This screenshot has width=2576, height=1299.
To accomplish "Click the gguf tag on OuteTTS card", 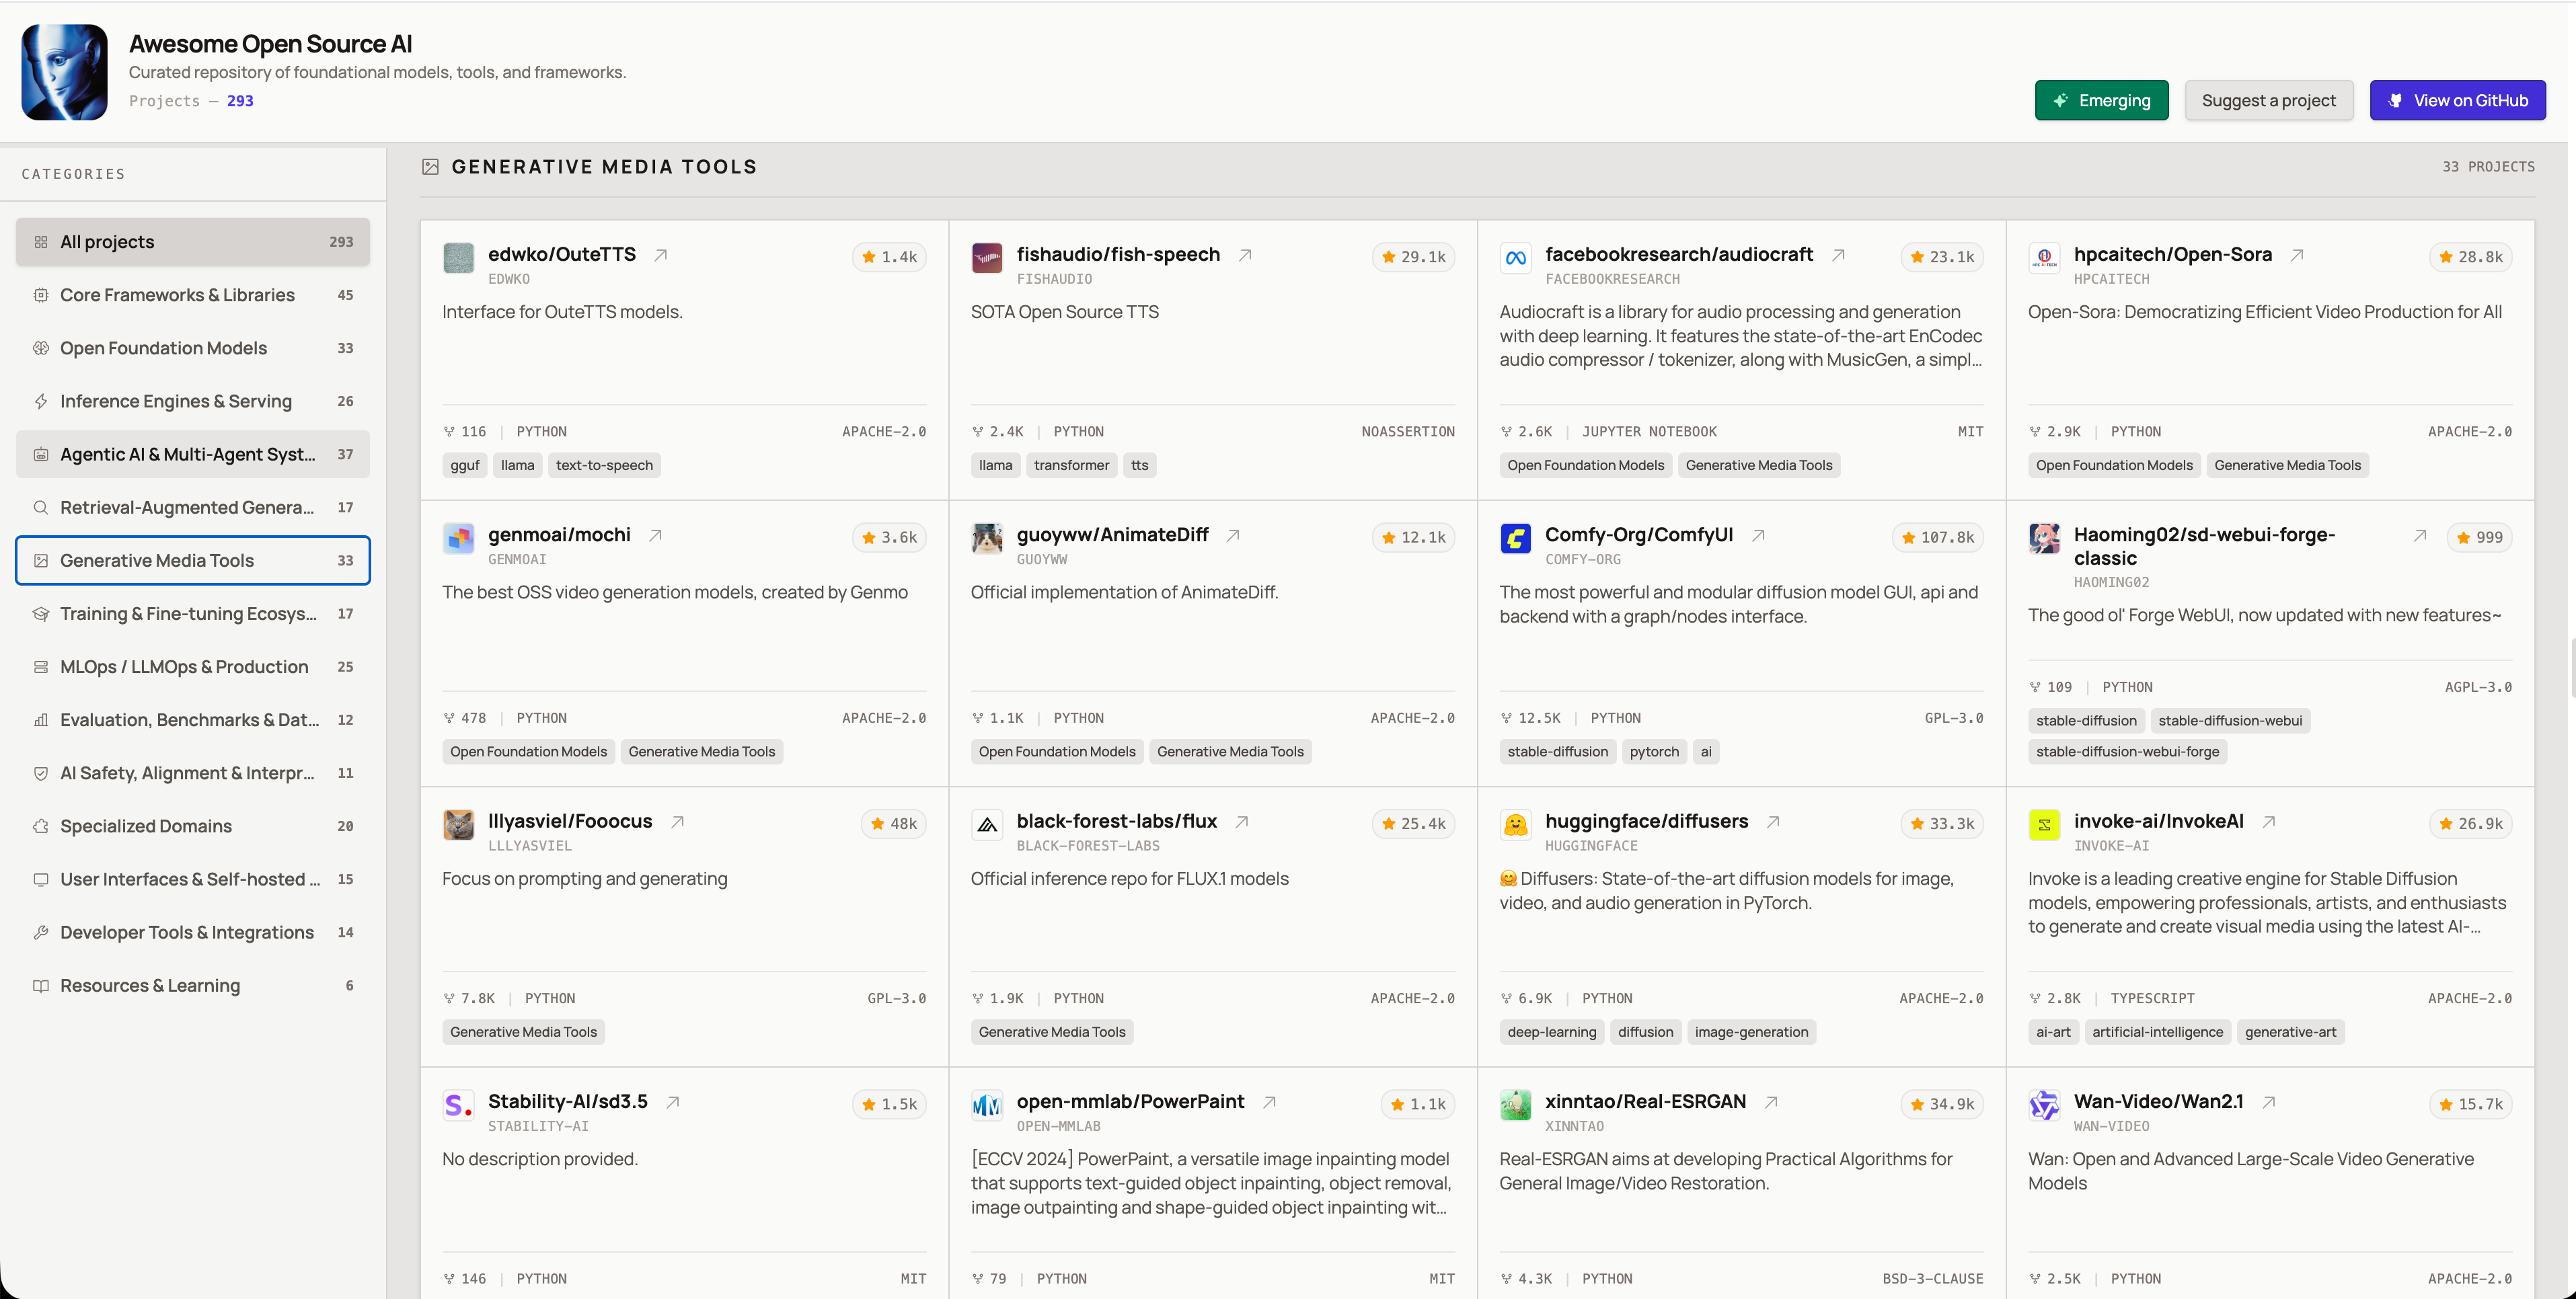I will [x=465, y=465].
